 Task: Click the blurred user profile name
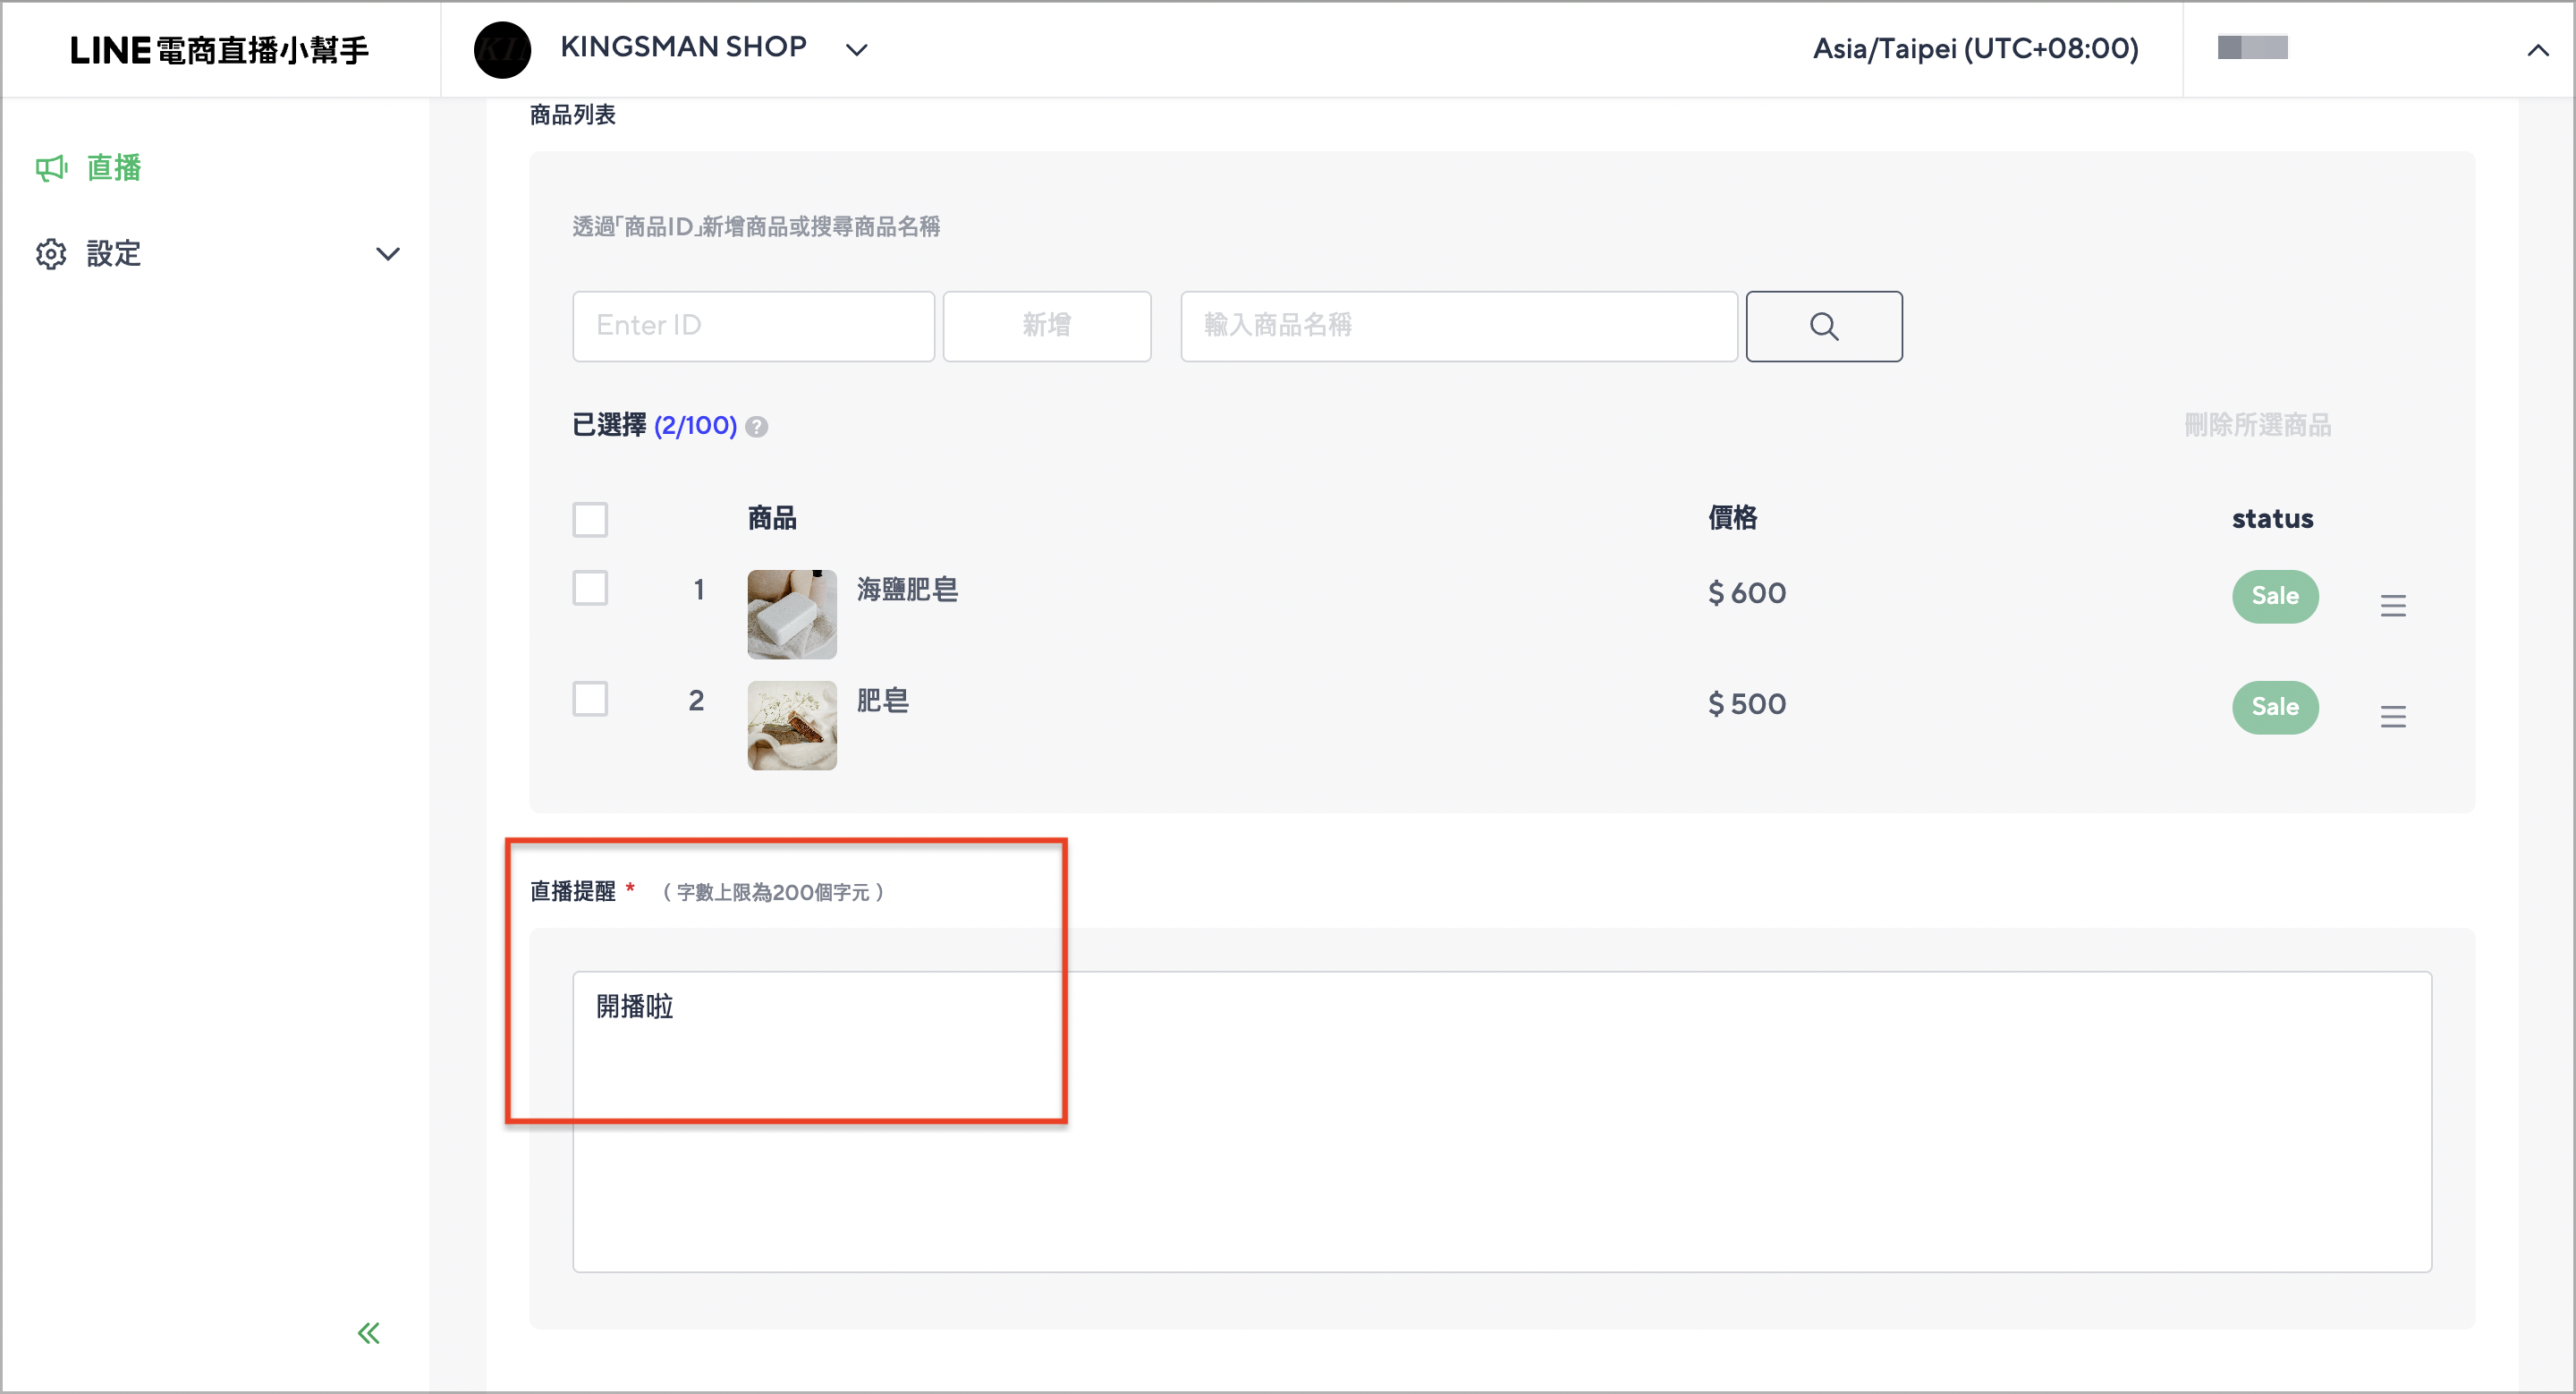tap(2252, 48)
